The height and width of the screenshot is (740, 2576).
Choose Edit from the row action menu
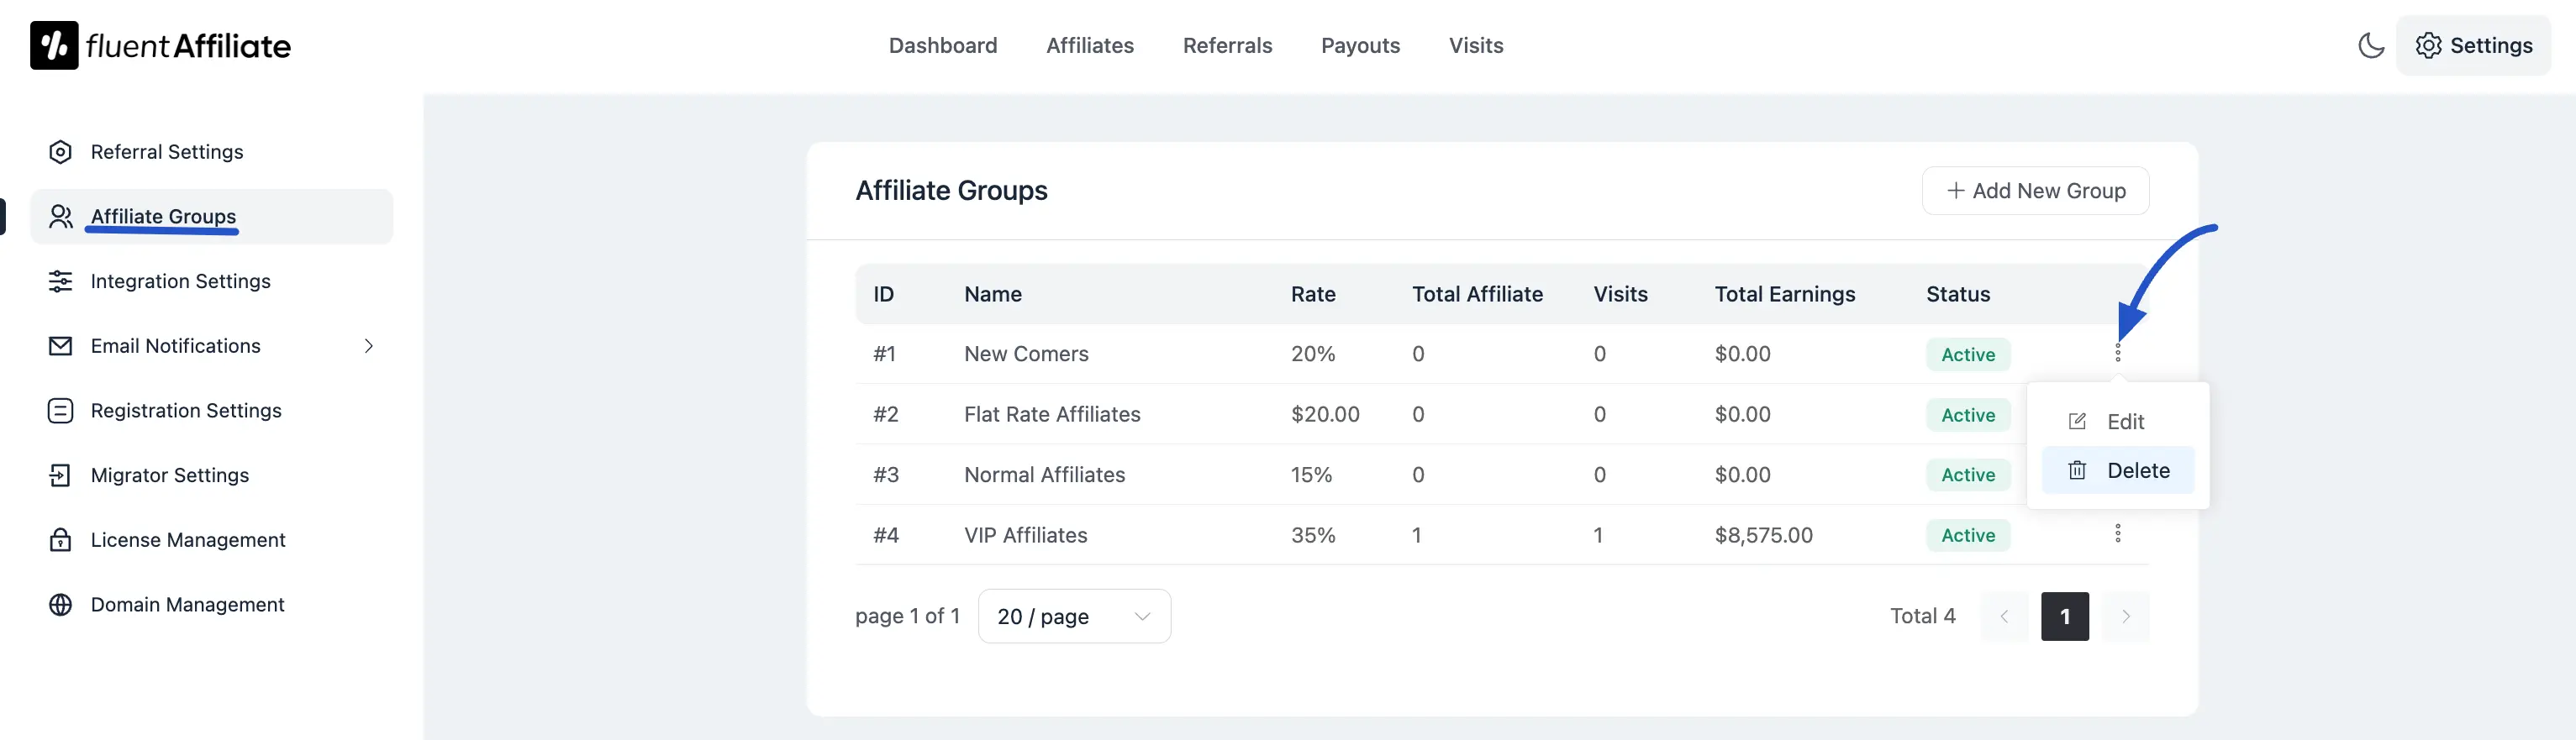pyautogui.click(x=2123, y=422)
